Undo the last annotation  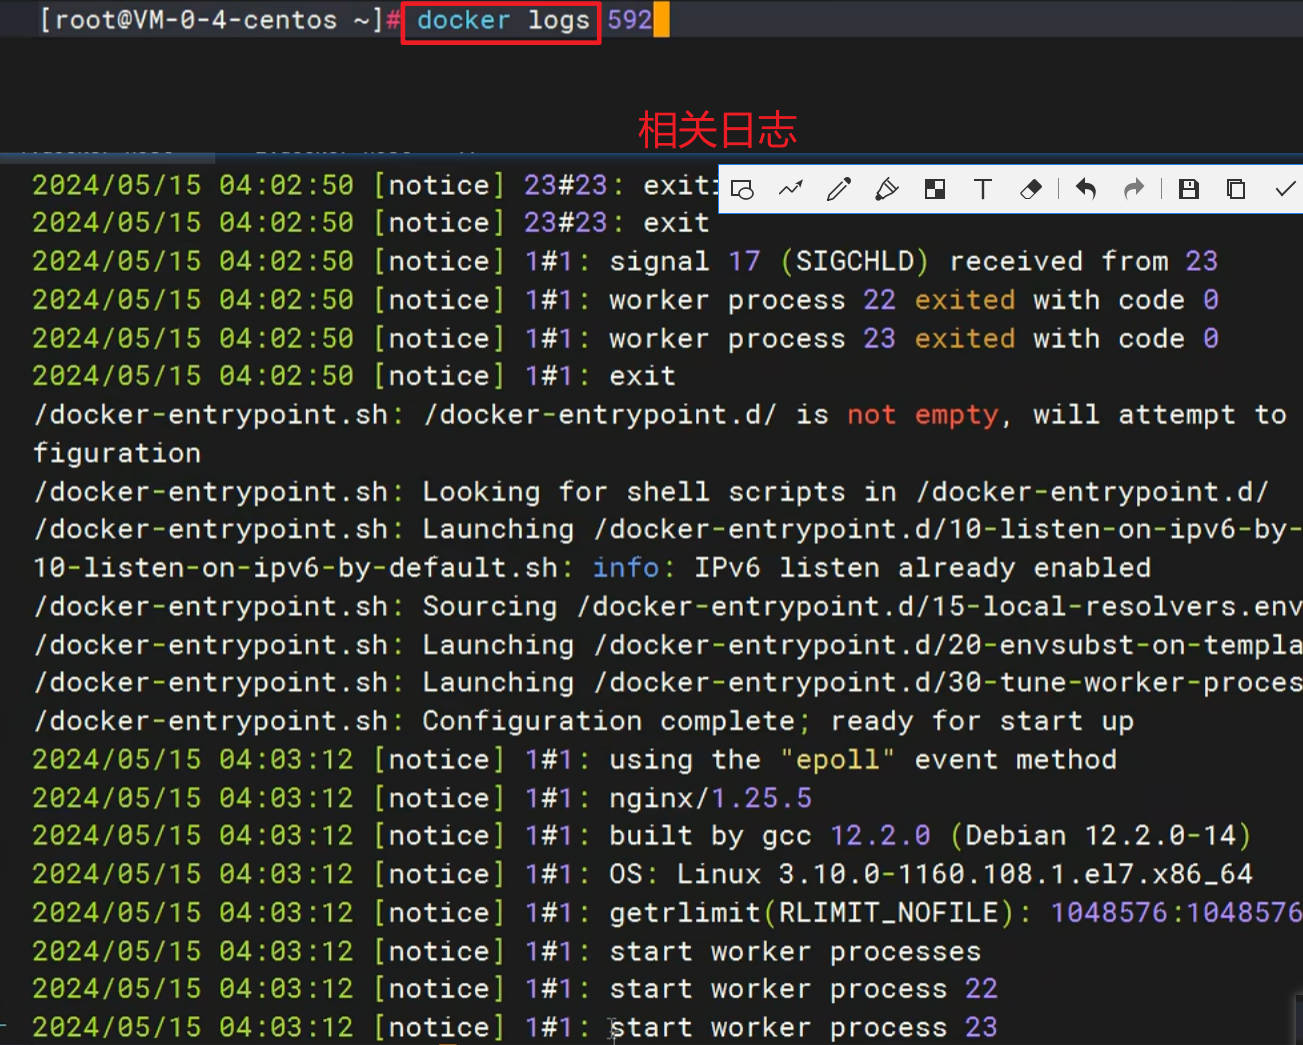coord(1086,189)
